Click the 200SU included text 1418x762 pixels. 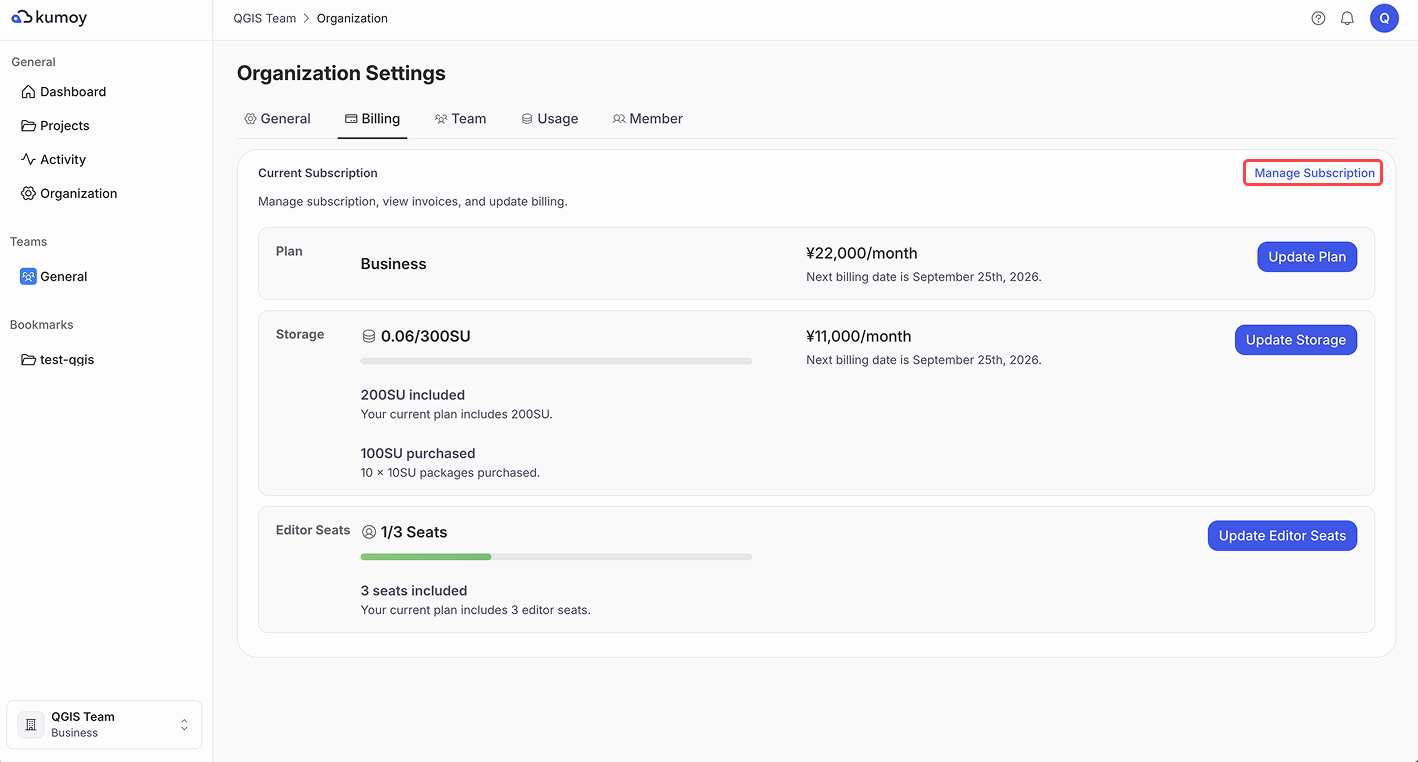point(413,395)
